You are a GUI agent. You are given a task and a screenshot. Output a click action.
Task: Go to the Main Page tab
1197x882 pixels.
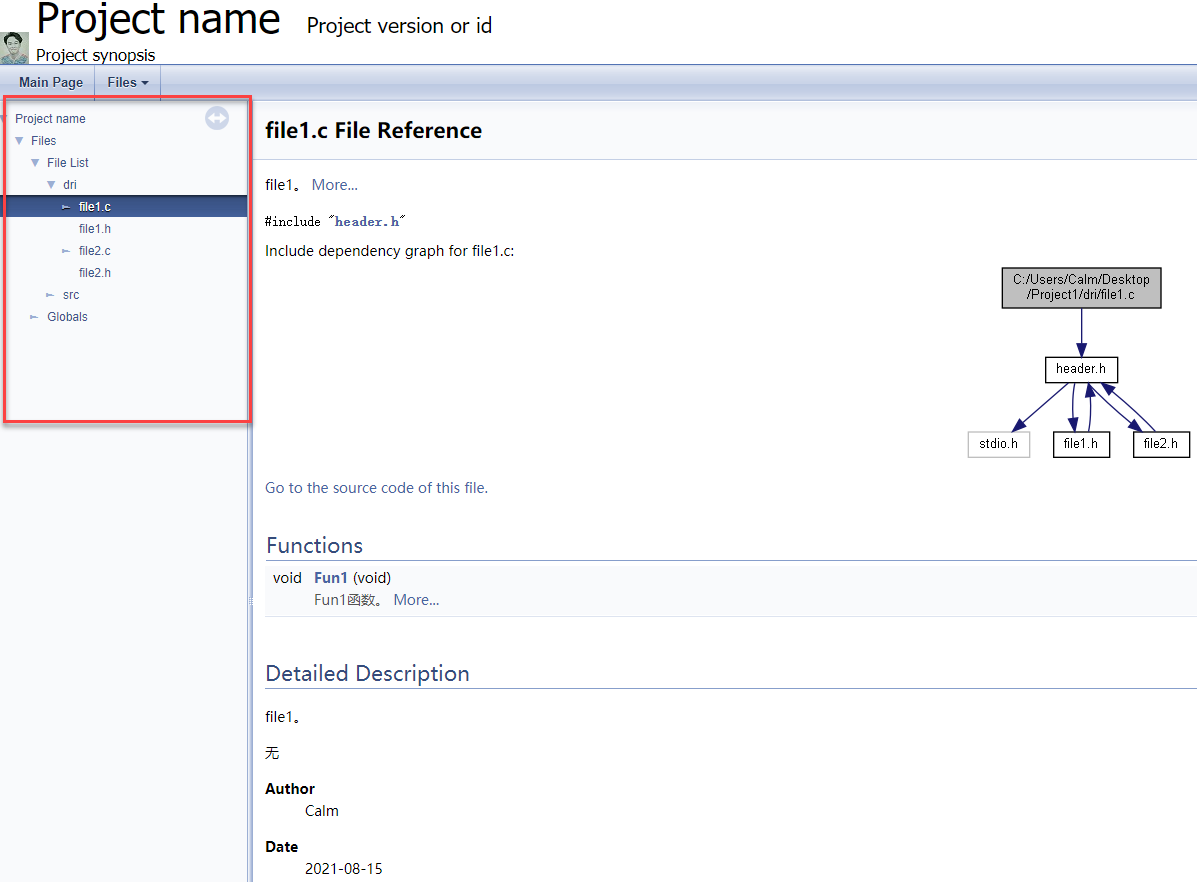pos(50,82)
